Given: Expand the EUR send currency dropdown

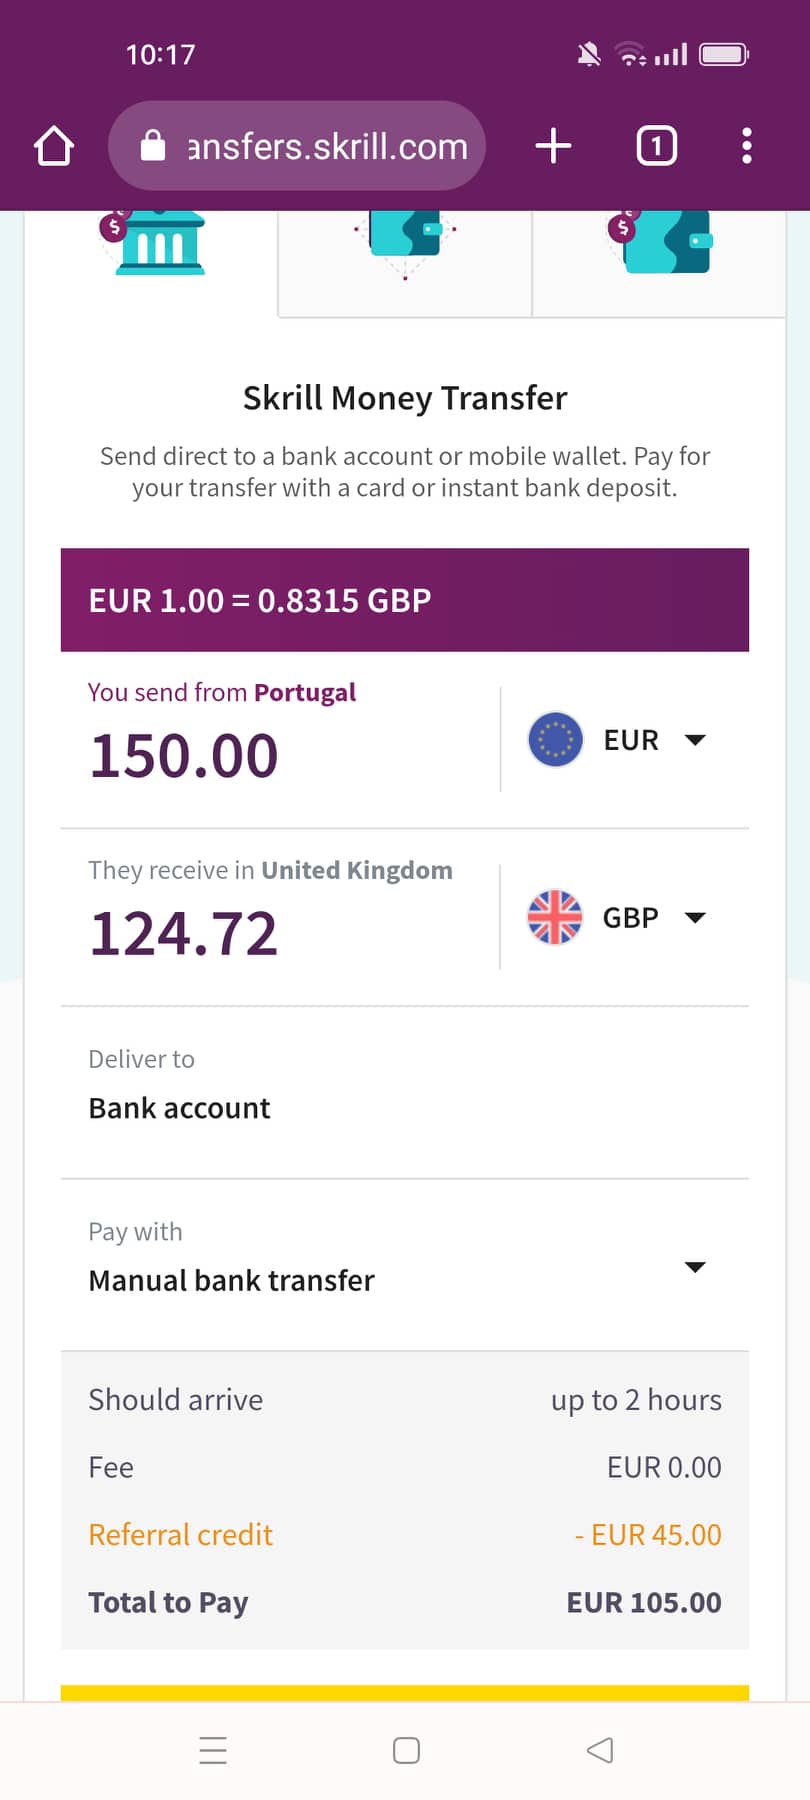Looking at the screenshot, I should coord(695,740).
